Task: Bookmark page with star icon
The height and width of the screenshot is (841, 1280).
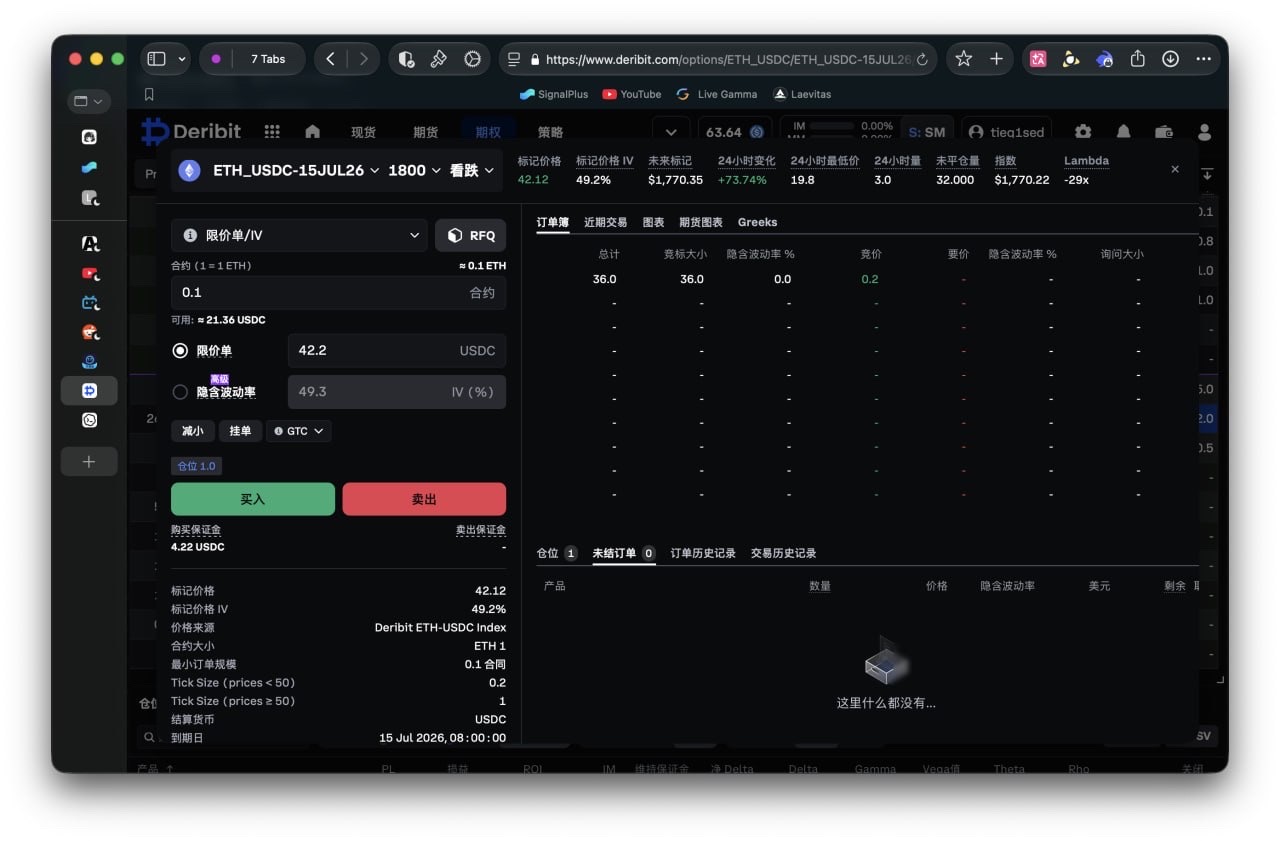Action: click(x=963, y=59)
